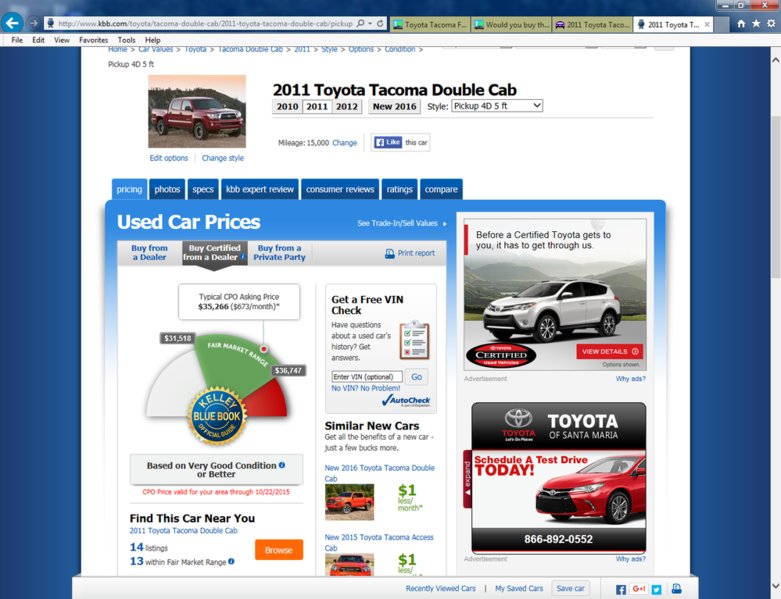Click VIEW DETAILS in Certified Toyota ad
This screenshot has height=599, width=781.
pos(610,351)
